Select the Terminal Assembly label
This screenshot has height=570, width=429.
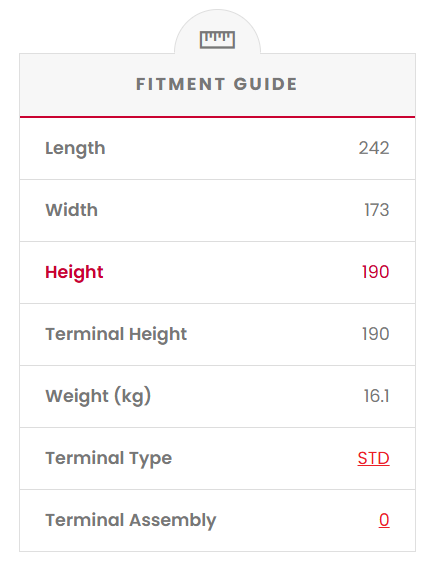click(131, 521)
